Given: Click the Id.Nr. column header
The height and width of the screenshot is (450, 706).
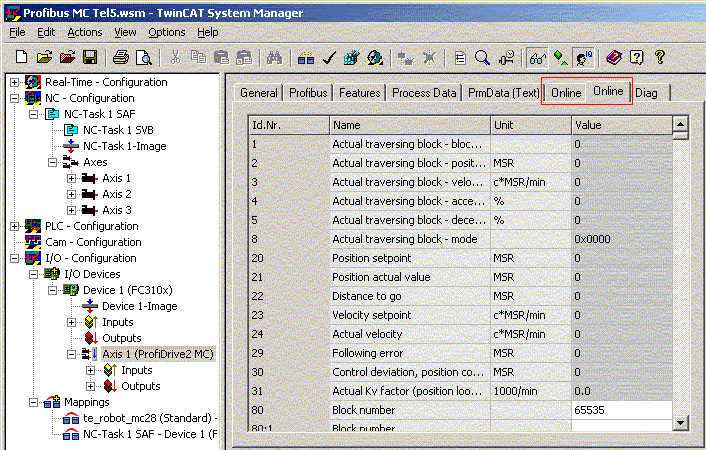Looking at the screenshot, I should coord(289,125).
